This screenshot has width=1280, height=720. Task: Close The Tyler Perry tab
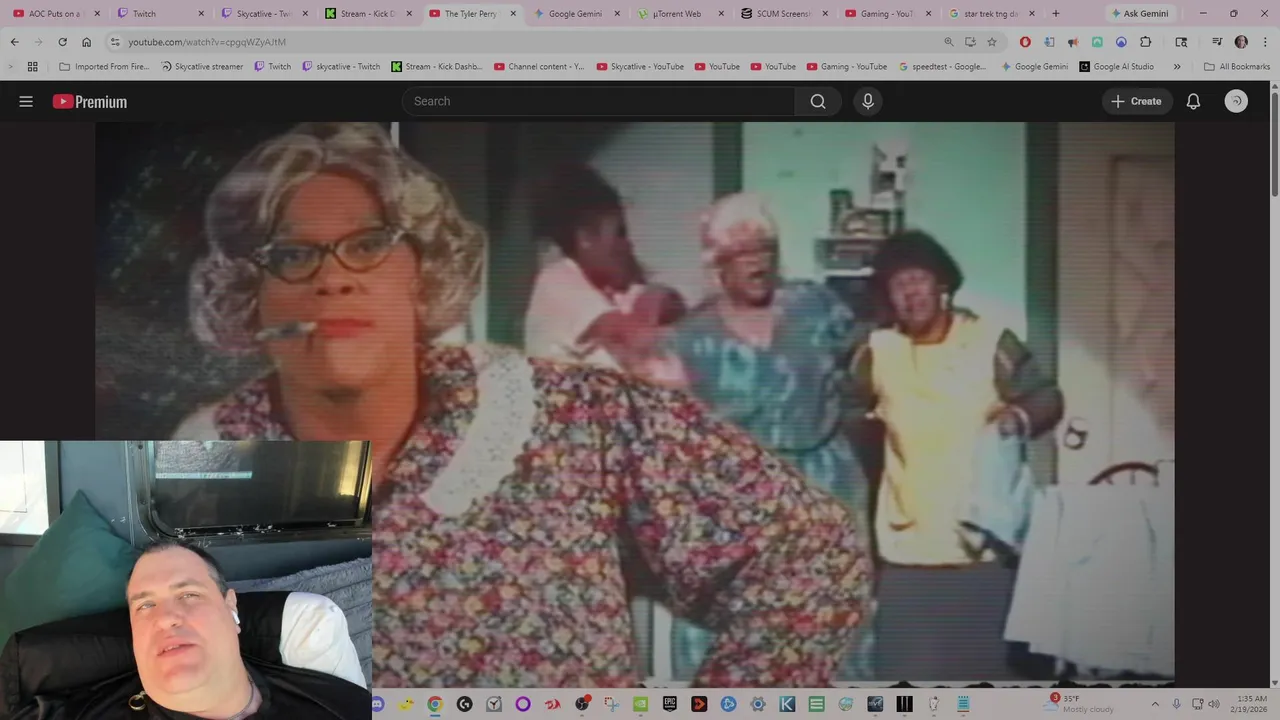click(x=514, y=14)
